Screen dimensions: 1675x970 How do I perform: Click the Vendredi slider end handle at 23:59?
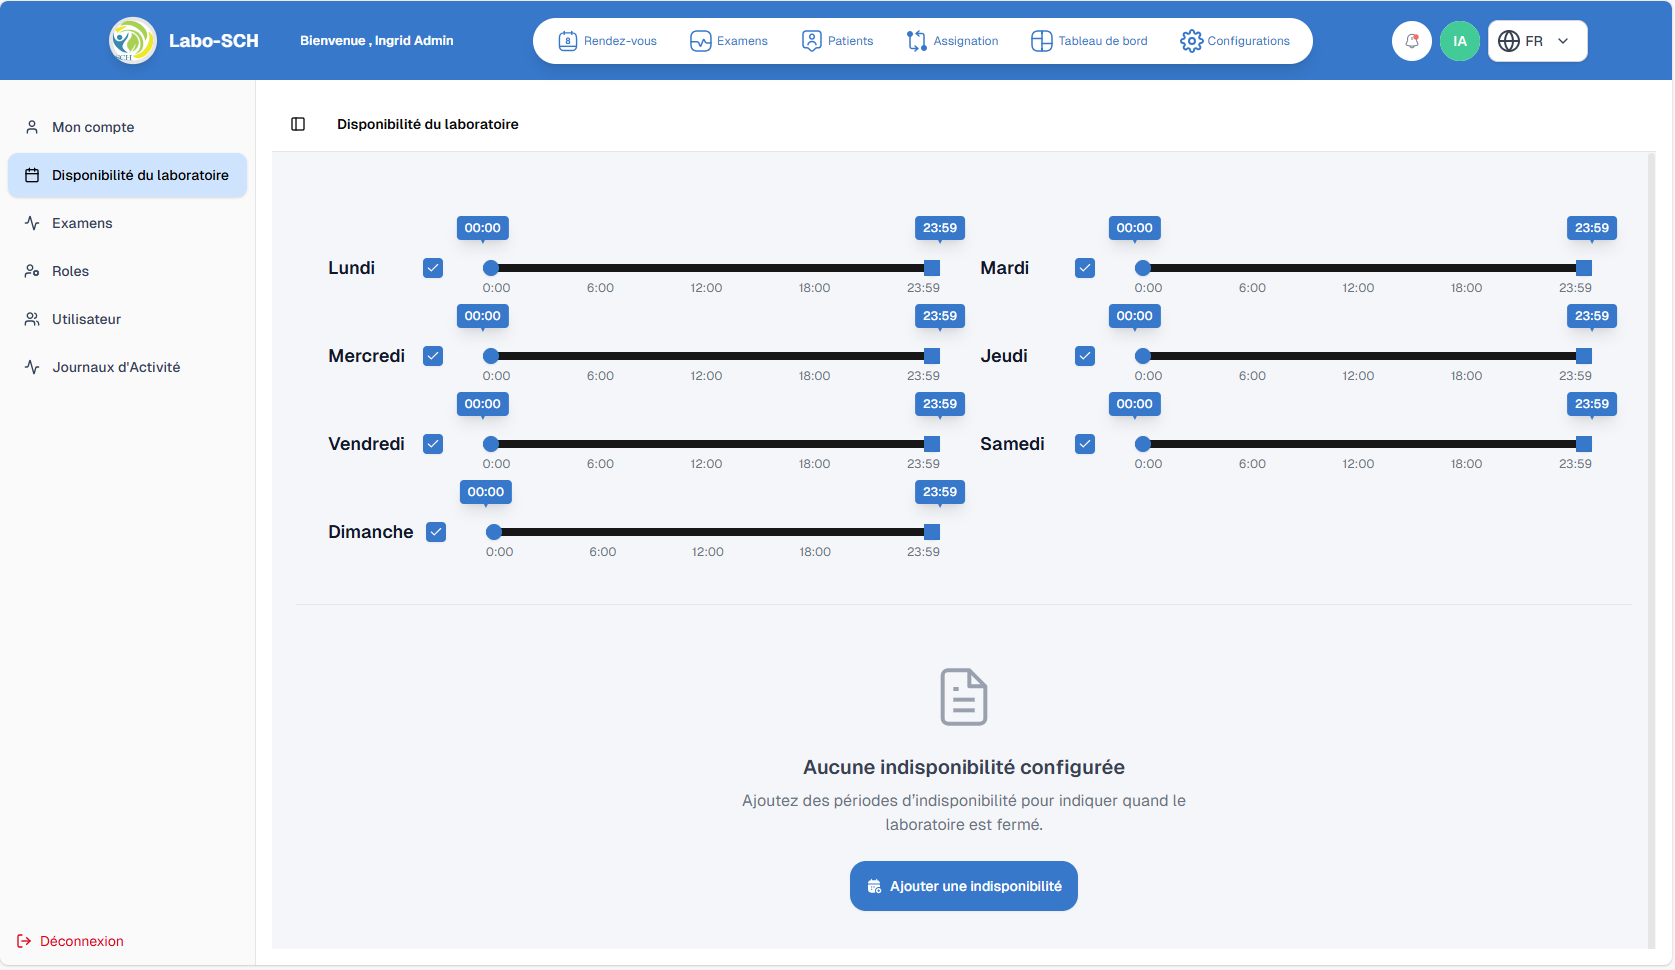coord(932,444)
